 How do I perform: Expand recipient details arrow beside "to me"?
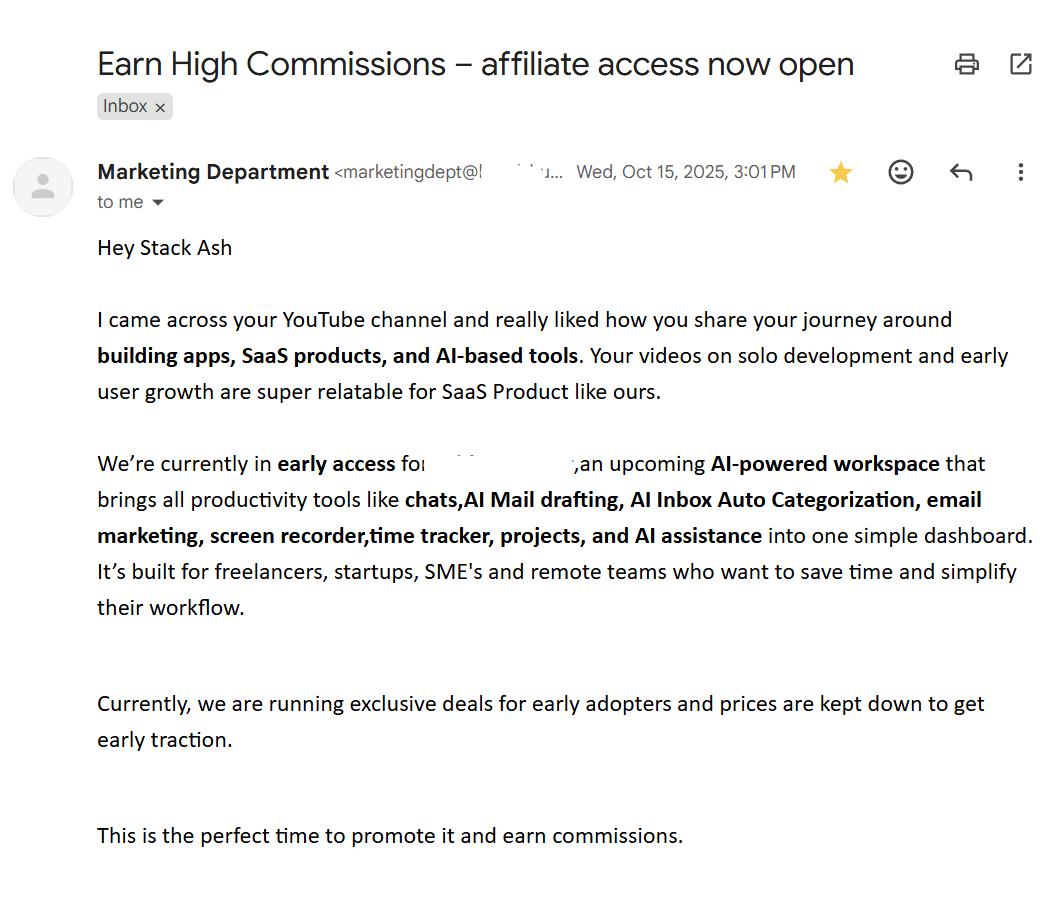click(157, 203)
